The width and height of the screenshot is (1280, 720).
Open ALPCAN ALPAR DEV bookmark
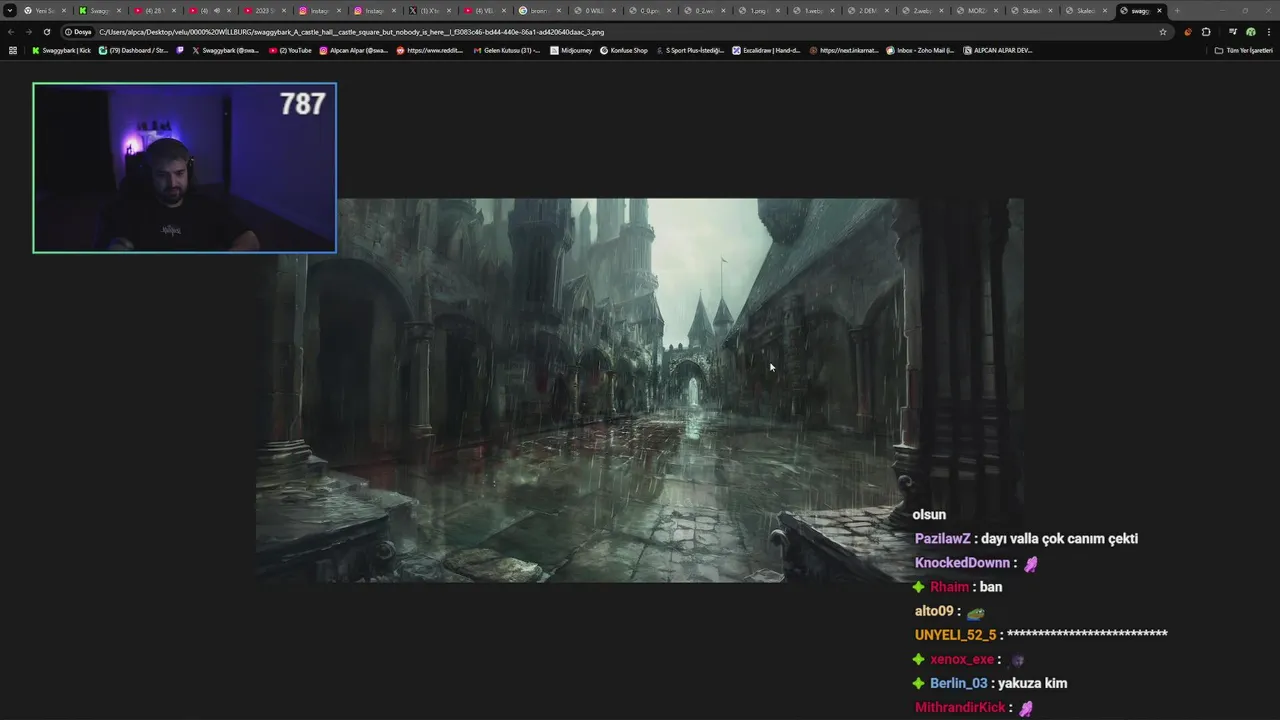pos(998,50)
